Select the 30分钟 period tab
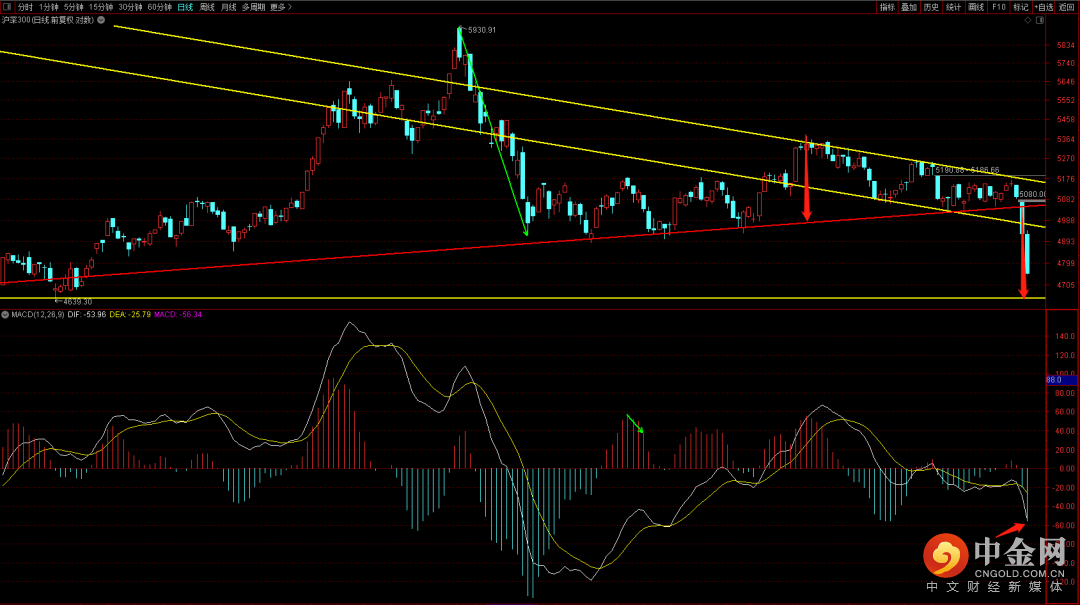Image resolution: width=1080 pixels, height=605 pixels. tap(130, 7)
